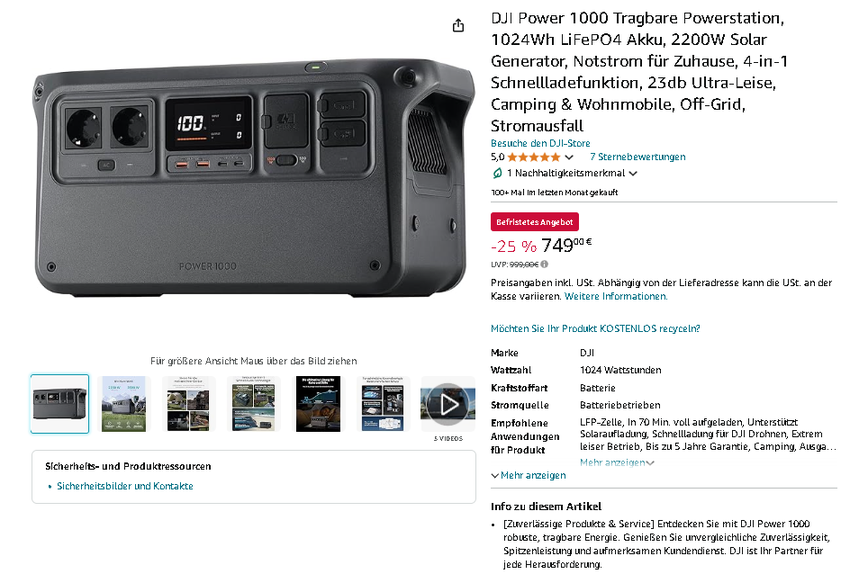Image resolution: width=850 pixels, height=574 pixels.
Task: Expand Mehr anzeigen in Empfohlene Anwendungen
Action: pyautogui.click(x=617, y=462)
